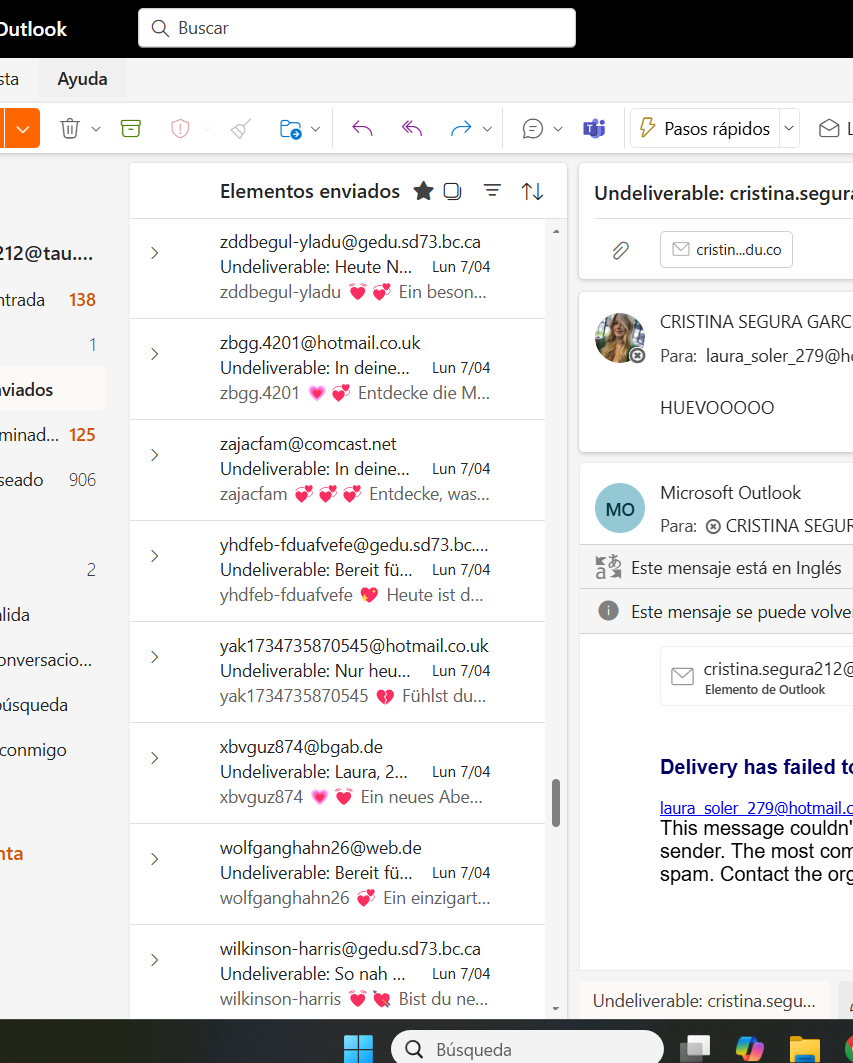Click the Reply arrow icon
Screen dimensions: 853x1063
[362, 128]
